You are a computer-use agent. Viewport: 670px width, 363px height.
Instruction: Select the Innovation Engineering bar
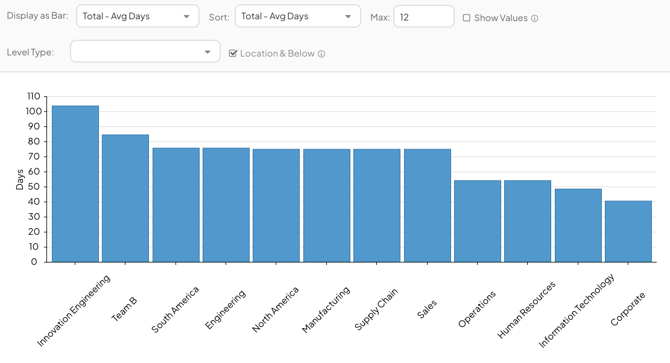(x=75, y=184)
